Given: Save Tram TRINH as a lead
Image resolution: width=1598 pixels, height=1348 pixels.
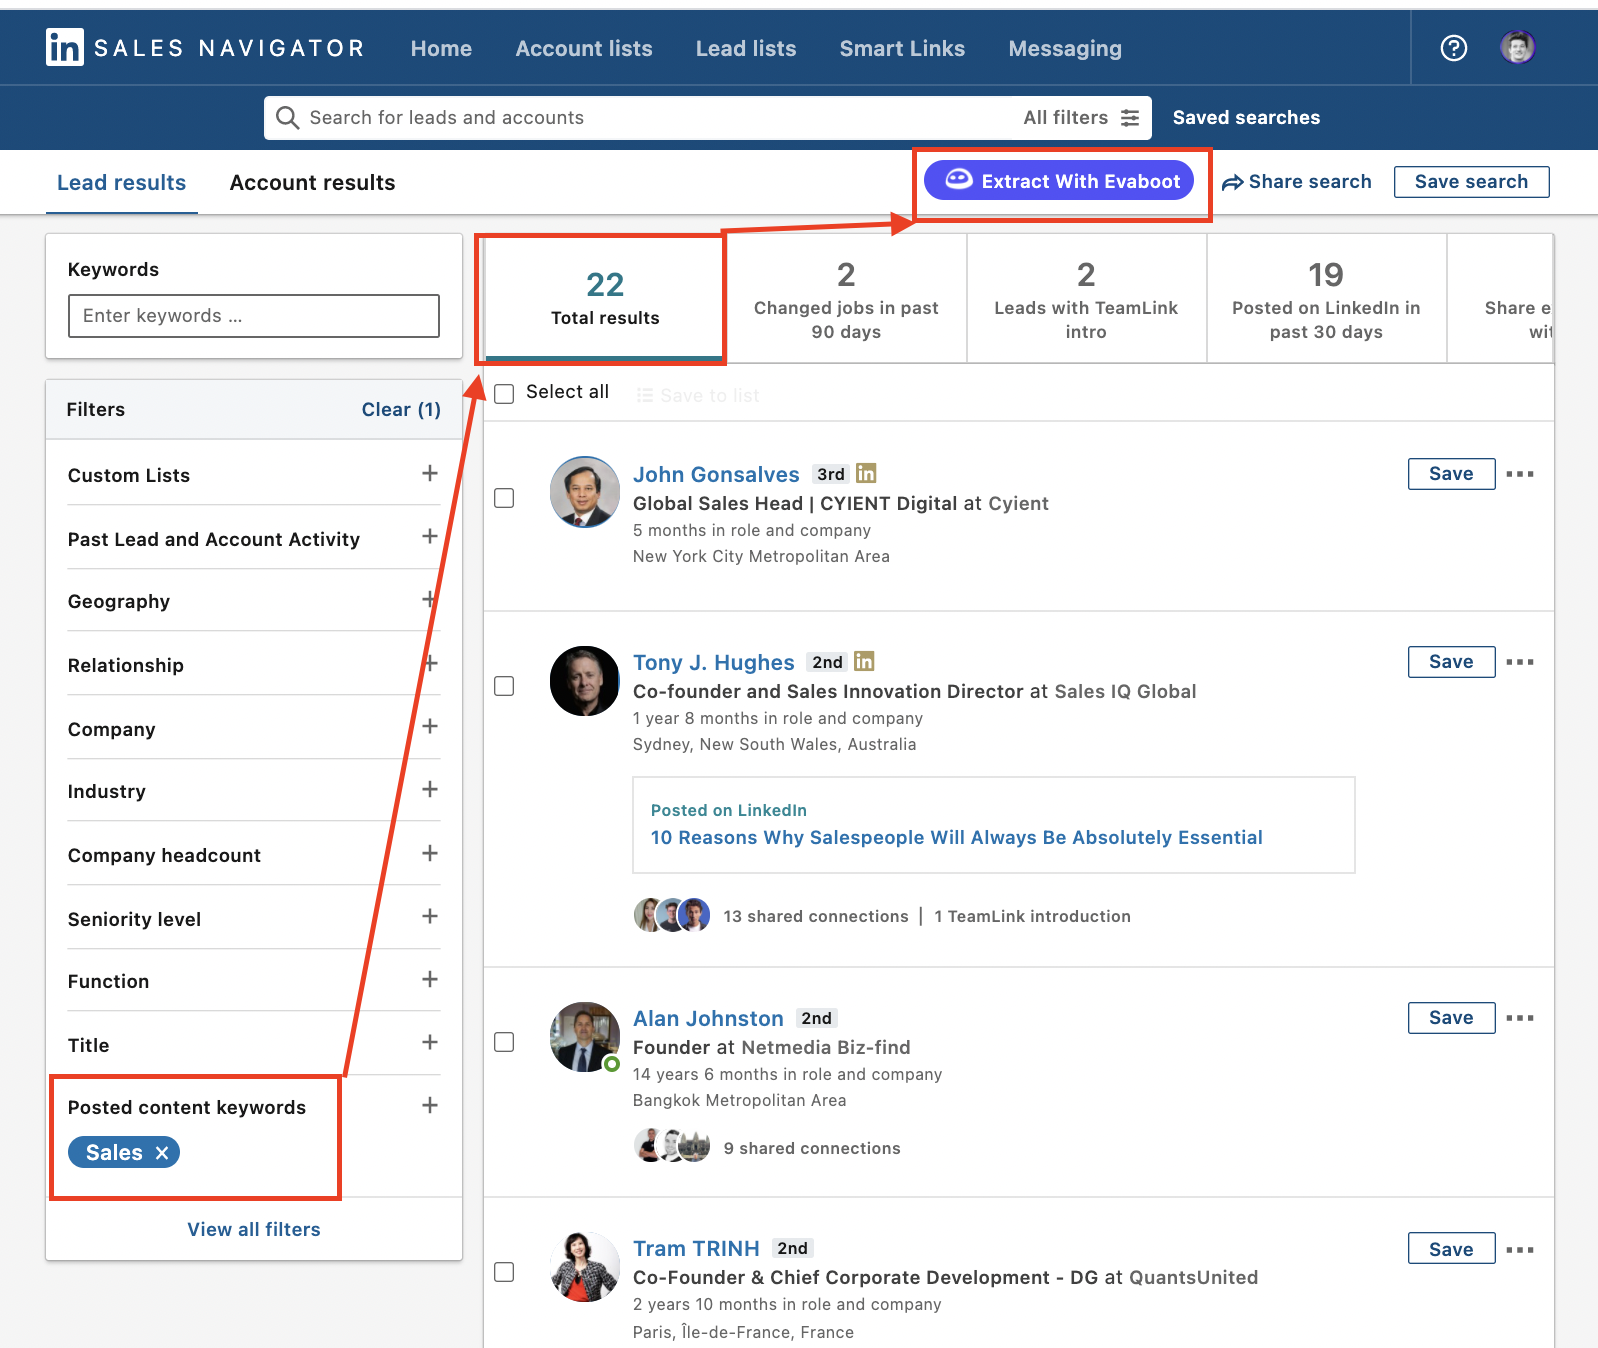Looking at the screenshot, I should 1451,1249.
